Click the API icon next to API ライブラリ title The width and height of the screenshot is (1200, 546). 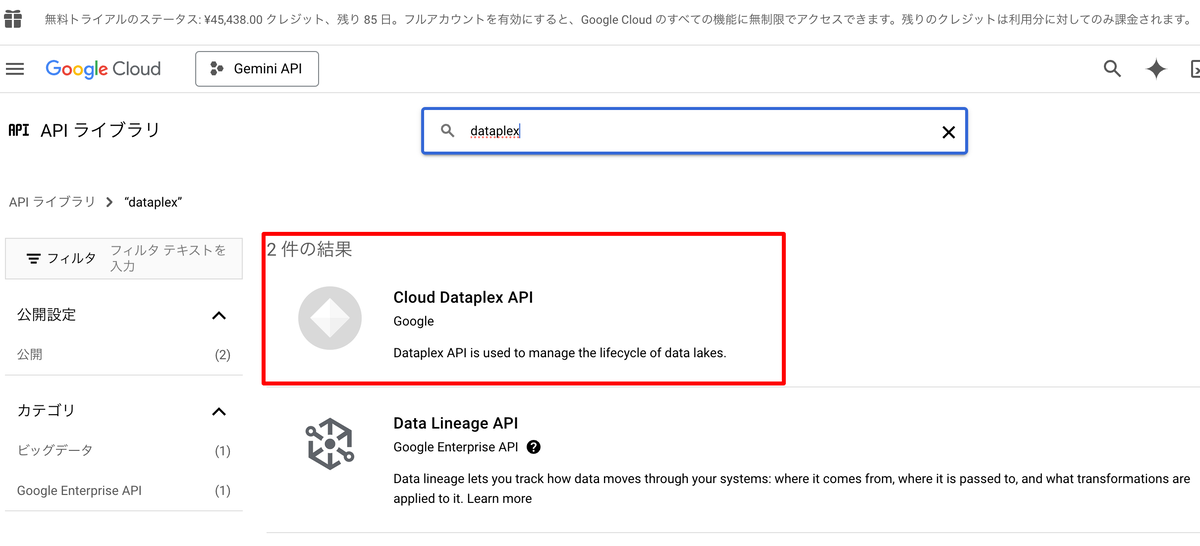(19, 130)
